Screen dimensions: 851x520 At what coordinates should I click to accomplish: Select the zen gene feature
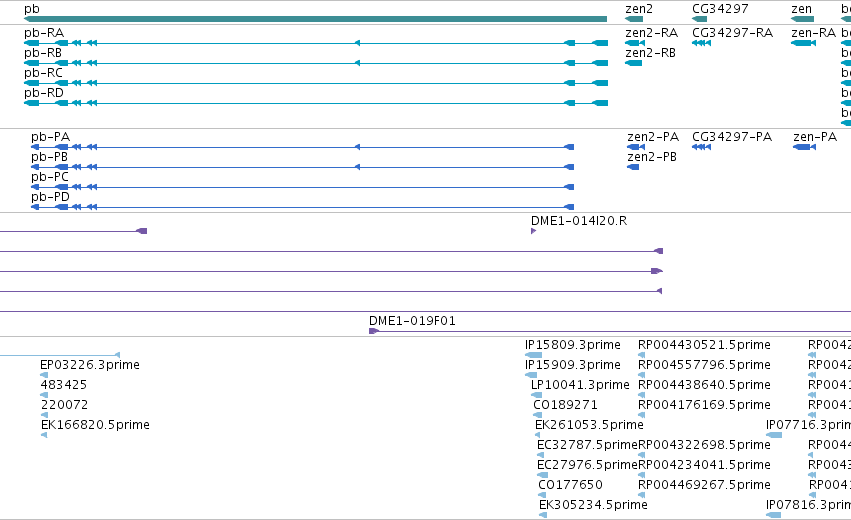tap(803, 19)
